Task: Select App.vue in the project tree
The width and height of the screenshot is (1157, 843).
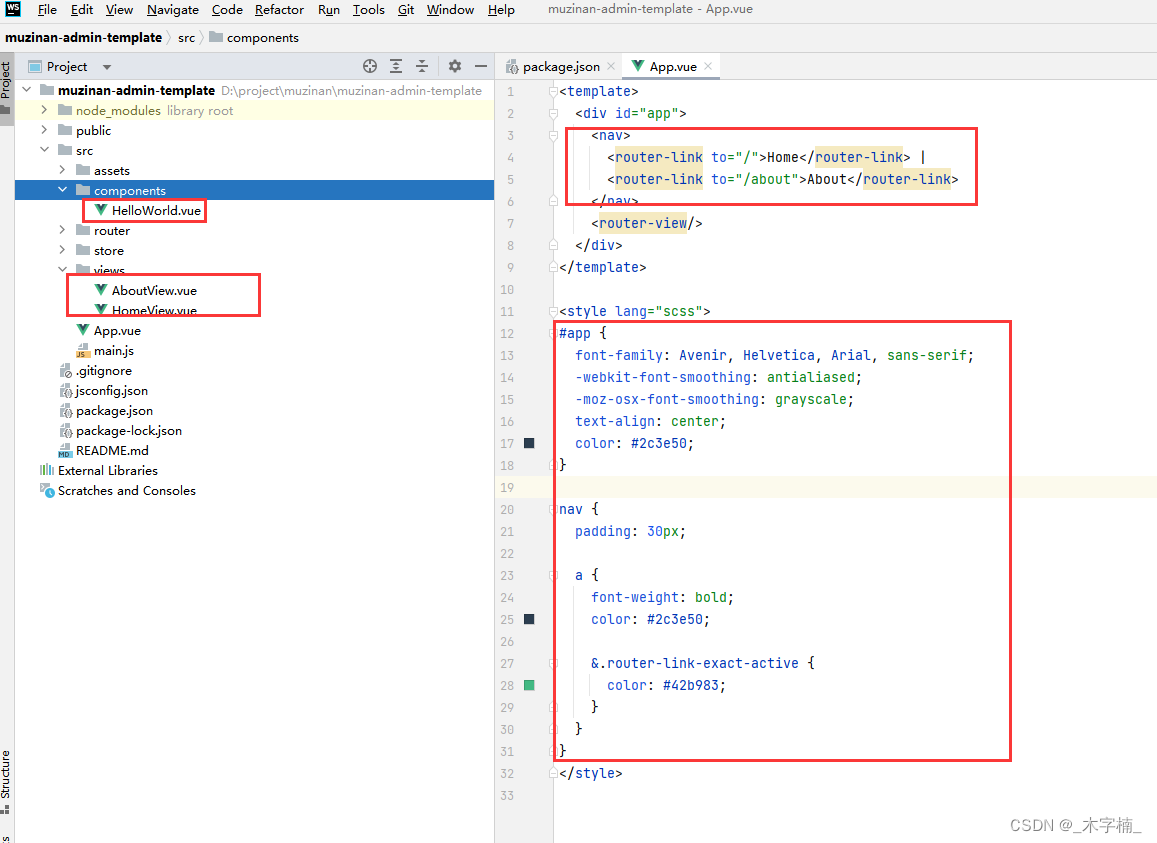Action: point(117,330)
